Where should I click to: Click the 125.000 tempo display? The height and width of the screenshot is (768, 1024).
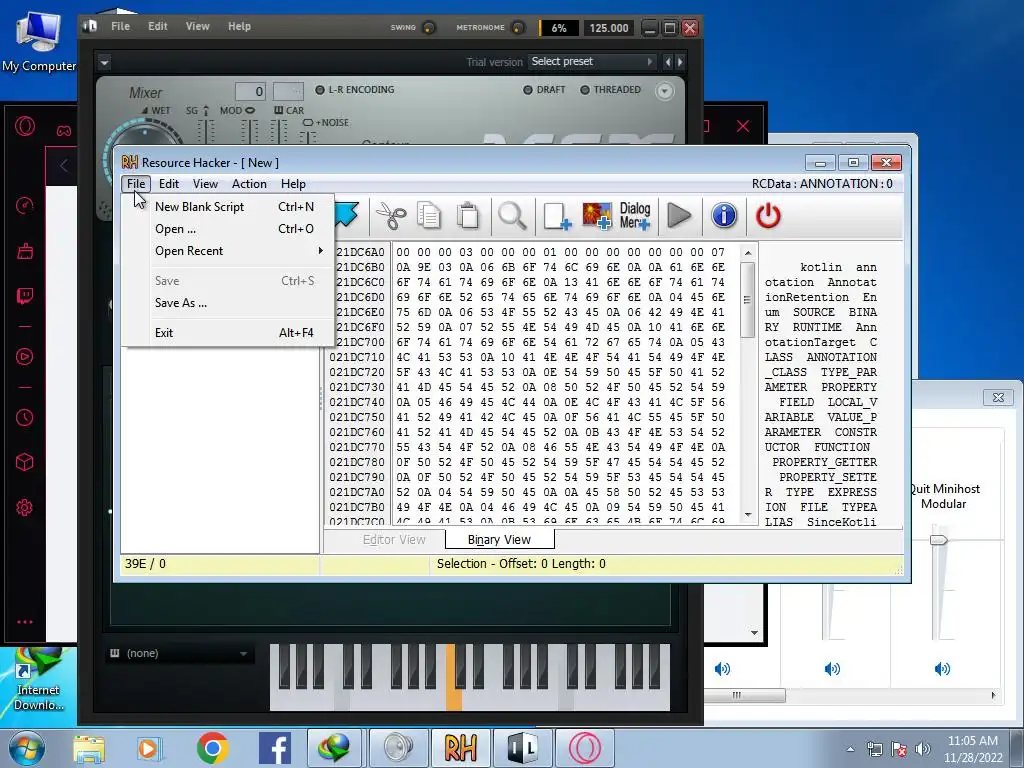[x=608, y=28]
